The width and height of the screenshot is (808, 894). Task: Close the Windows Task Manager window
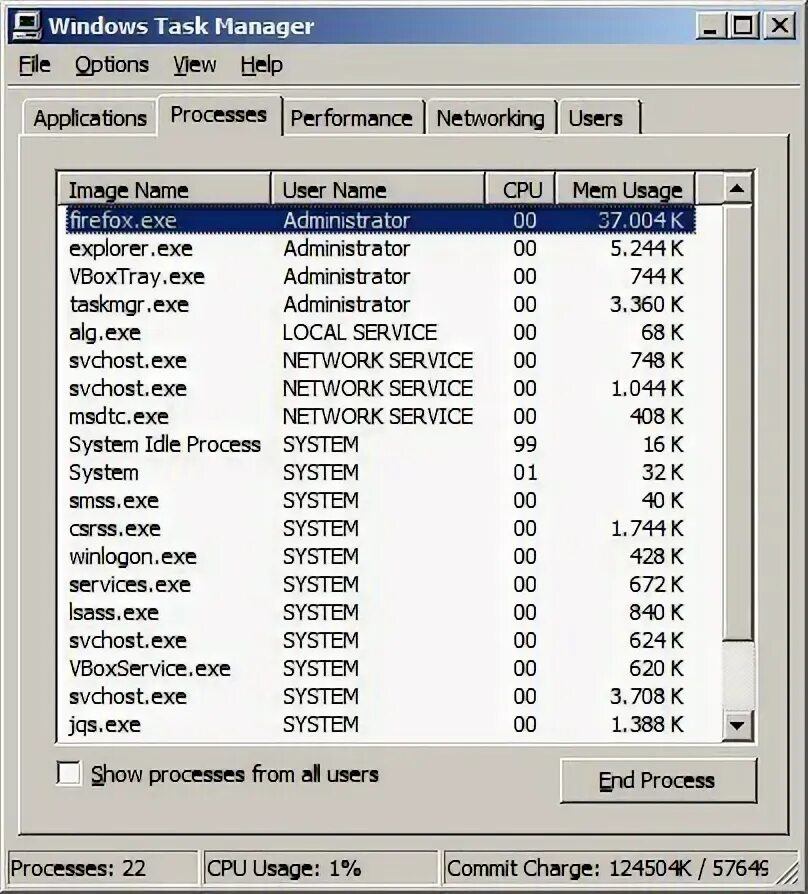[x=779, y=26]
